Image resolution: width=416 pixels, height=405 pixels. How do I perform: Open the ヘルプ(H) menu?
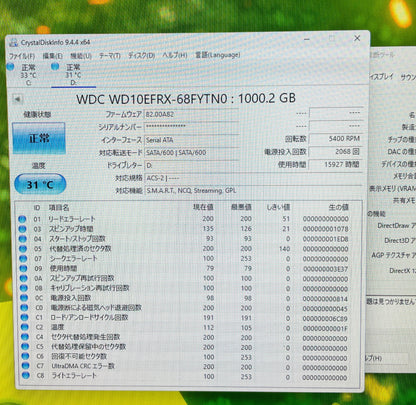pyautogui.click(x=175, y=55)
